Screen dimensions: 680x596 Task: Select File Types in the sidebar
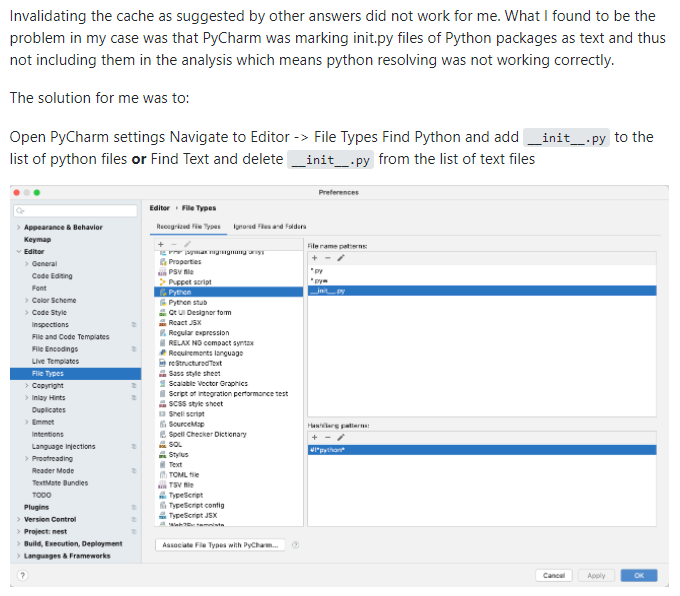(x=75, y=373)
